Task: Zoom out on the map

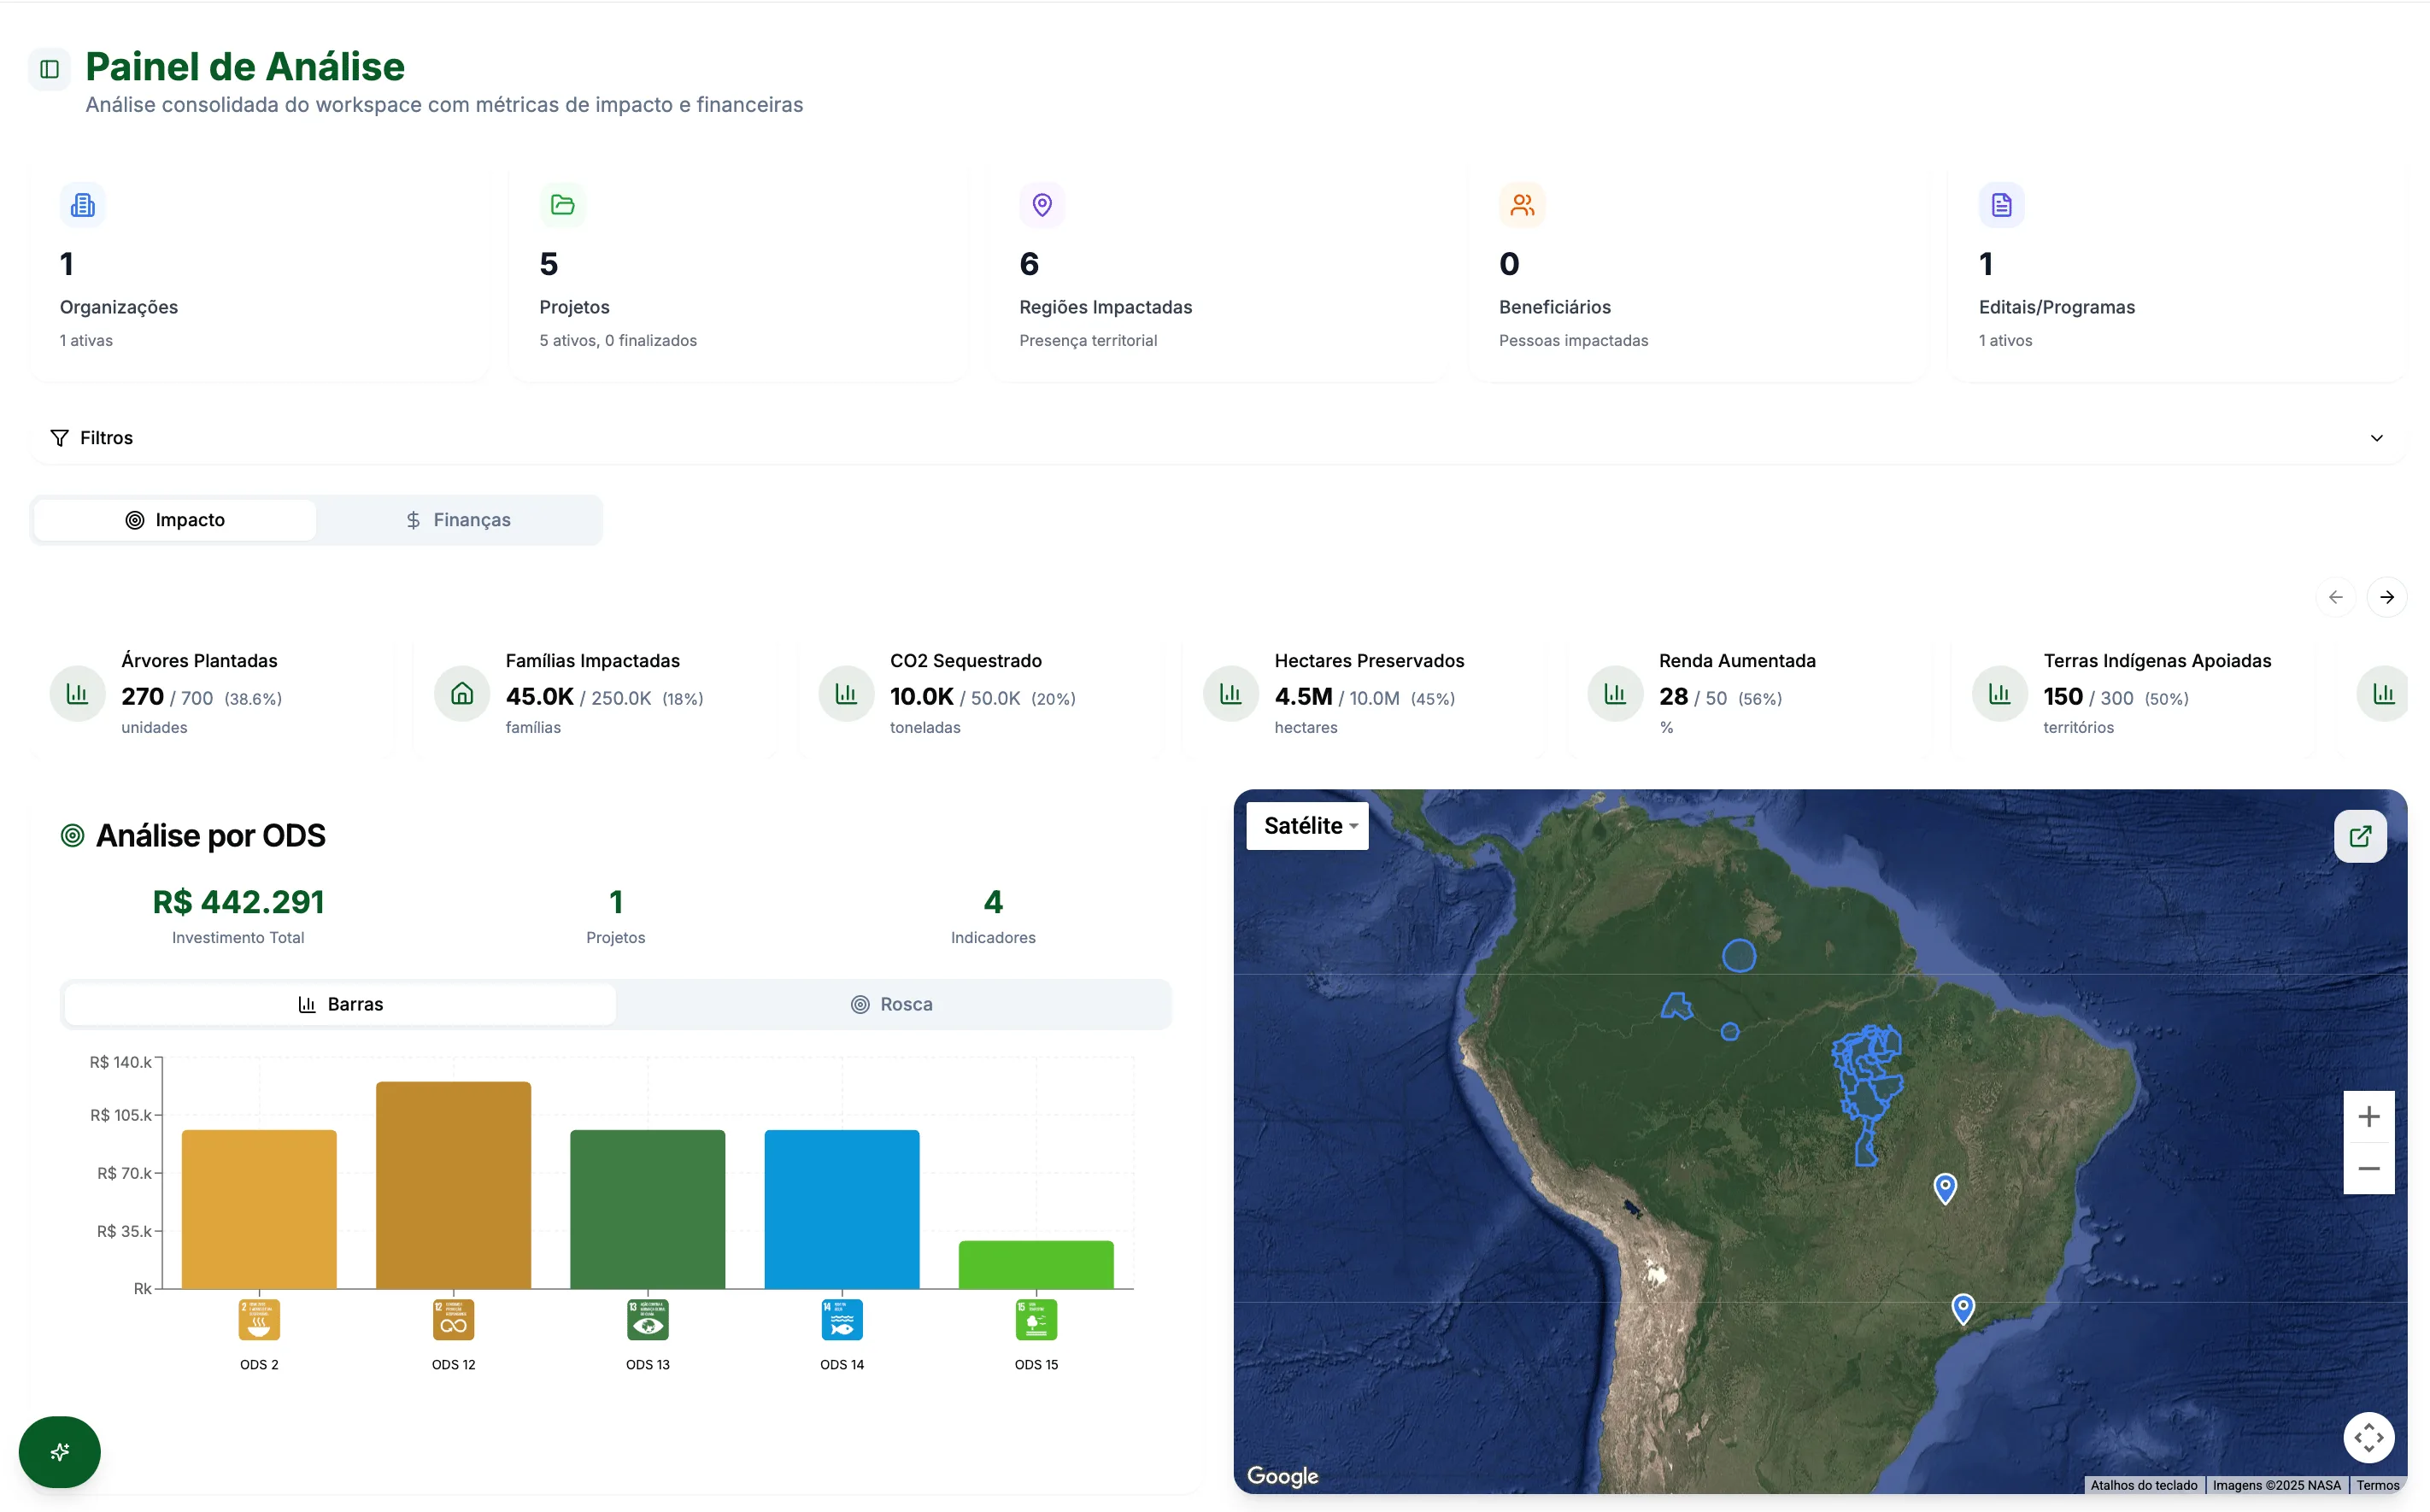Action: (x=2368, y=1168)
